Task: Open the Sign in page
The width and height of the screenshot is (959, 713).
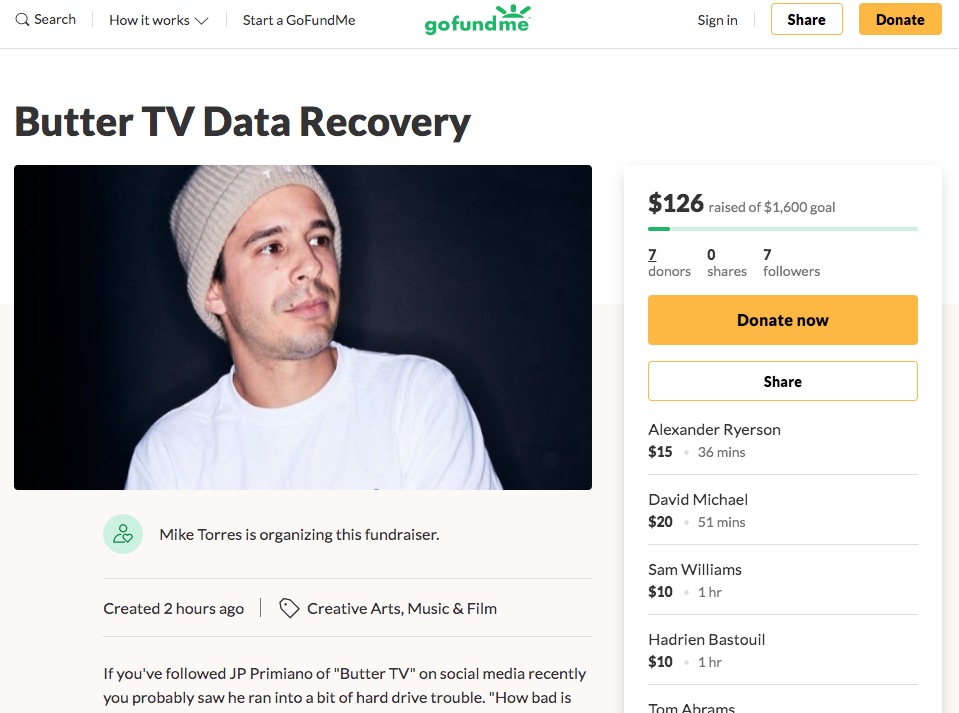Action: click(717, 20)
